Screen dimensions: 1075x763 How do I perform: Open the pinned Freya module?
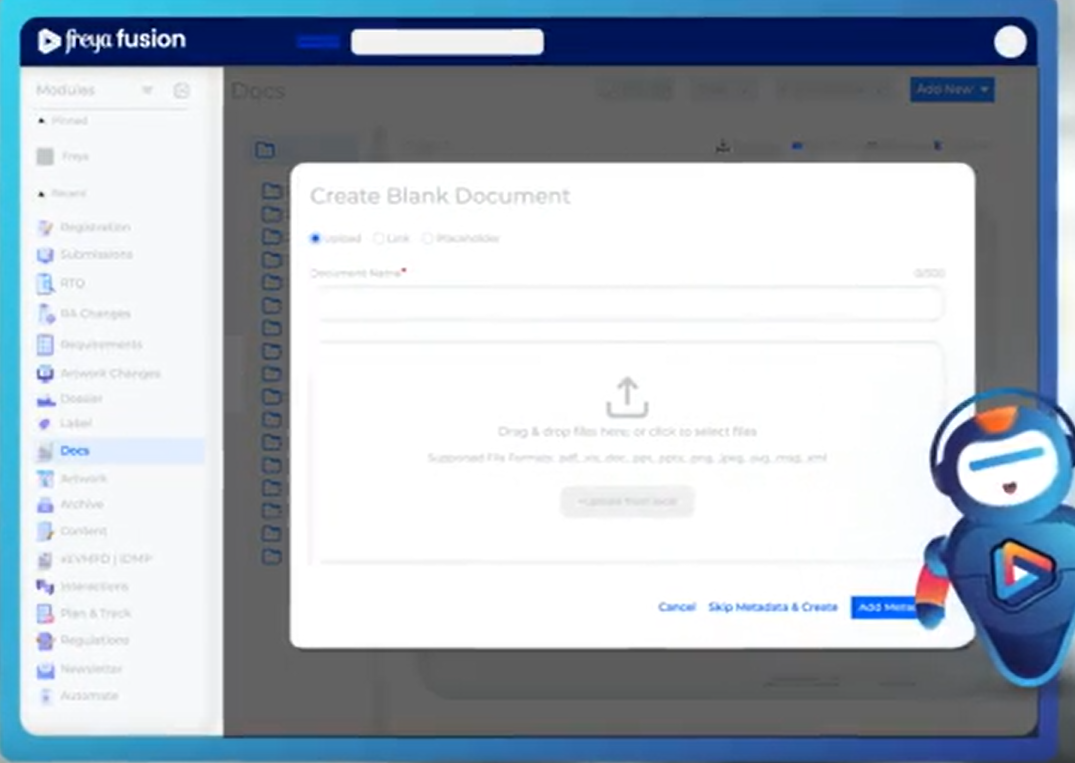click(x=63, y=156)
